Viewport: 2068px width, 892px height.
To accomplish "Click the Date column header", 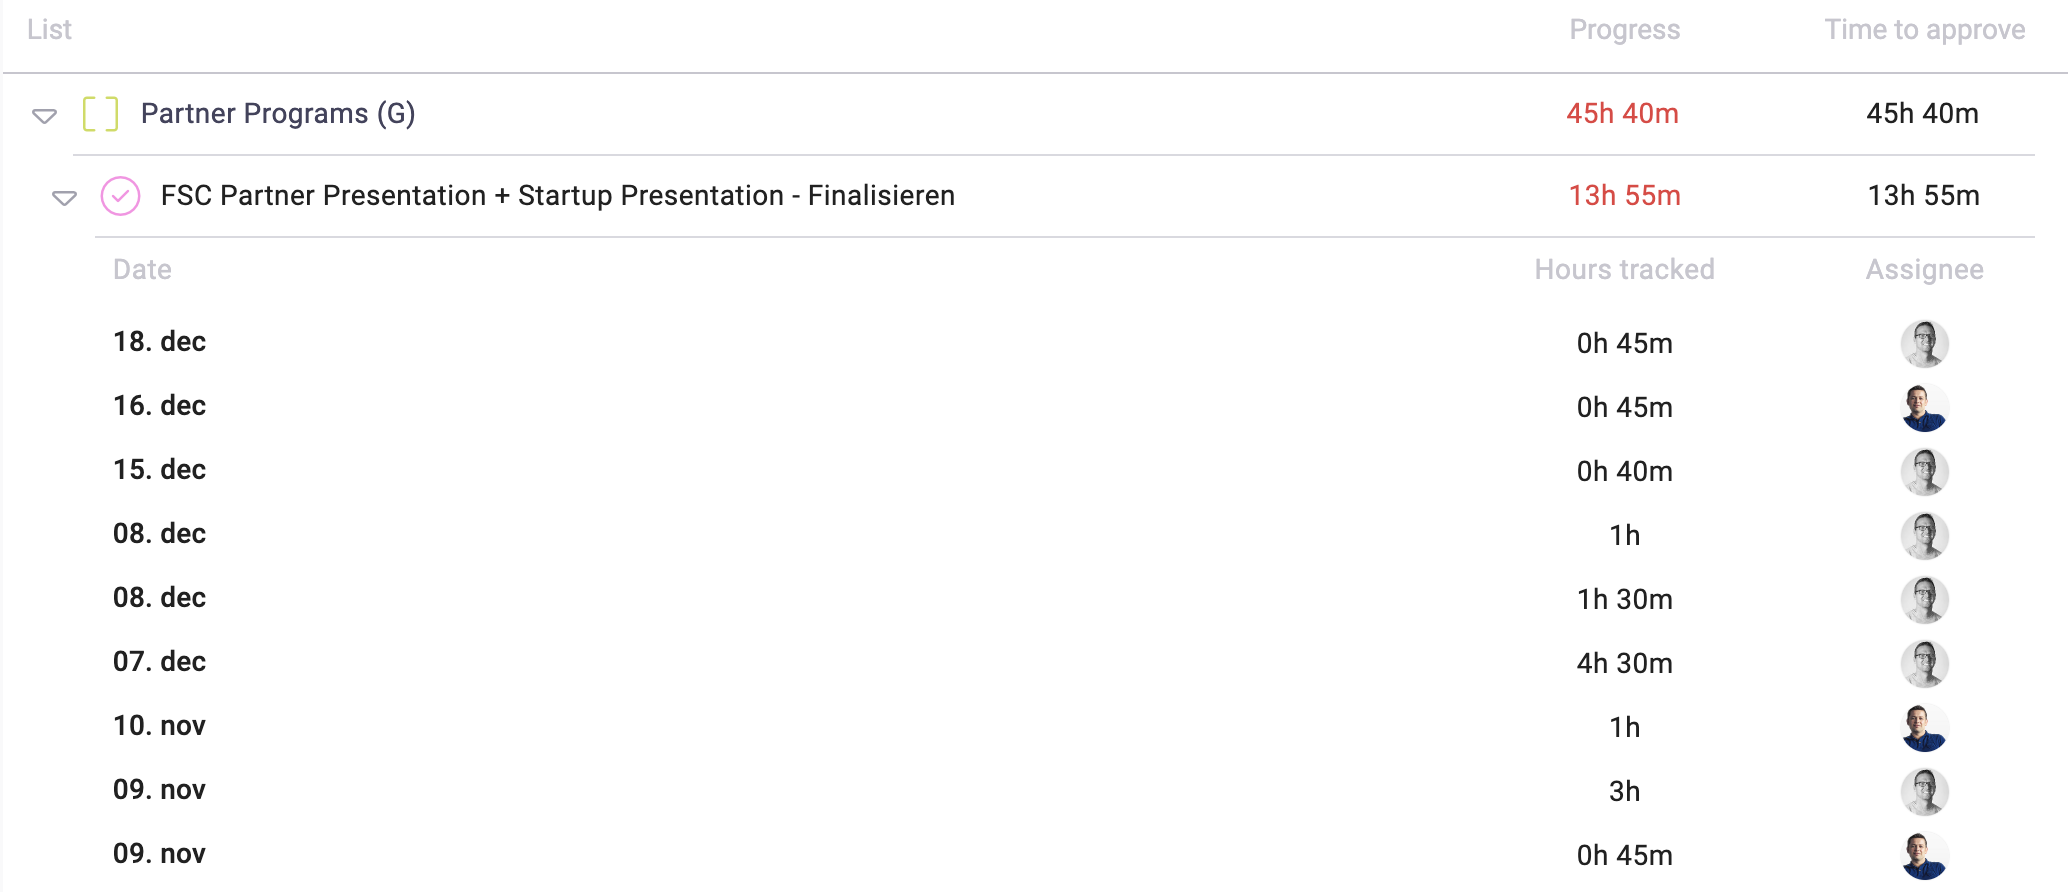I will pyautogui.click(x=142, y=270).
